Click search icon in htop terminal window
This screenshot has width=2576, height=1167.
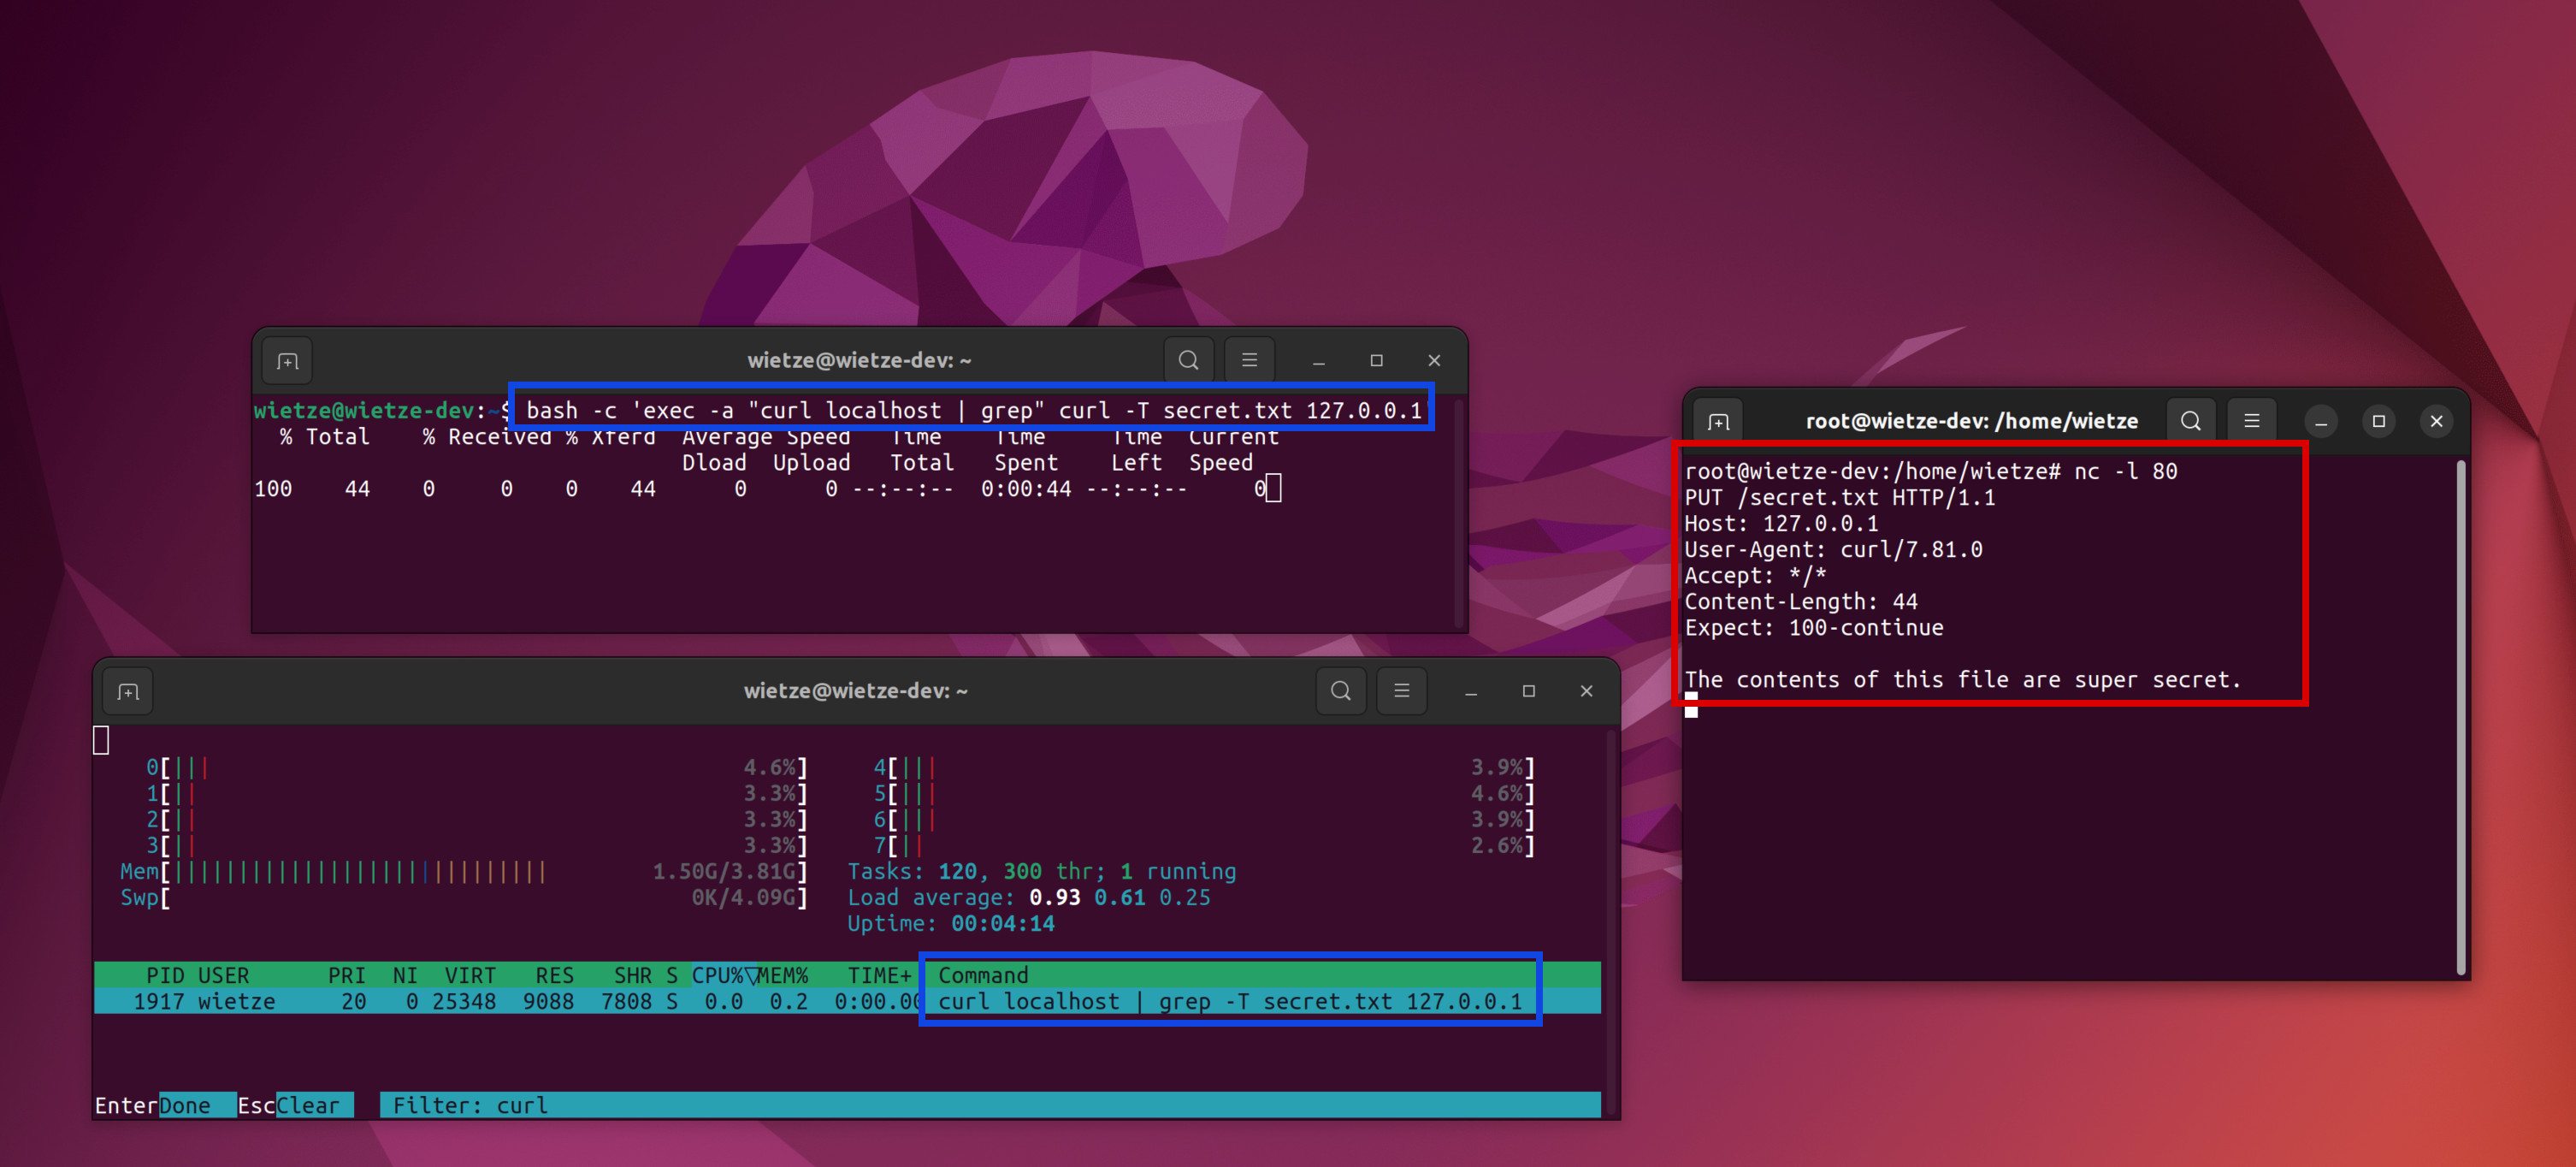pos(1341,691)
